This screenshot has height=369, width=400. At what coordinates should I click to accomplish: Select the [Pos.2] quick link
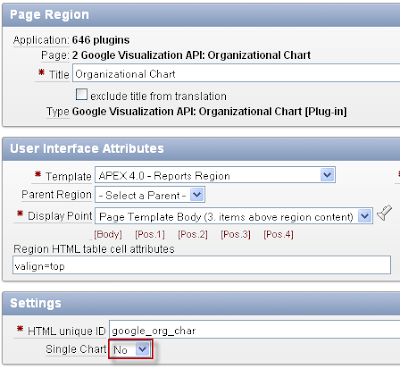tap(193, 234)
